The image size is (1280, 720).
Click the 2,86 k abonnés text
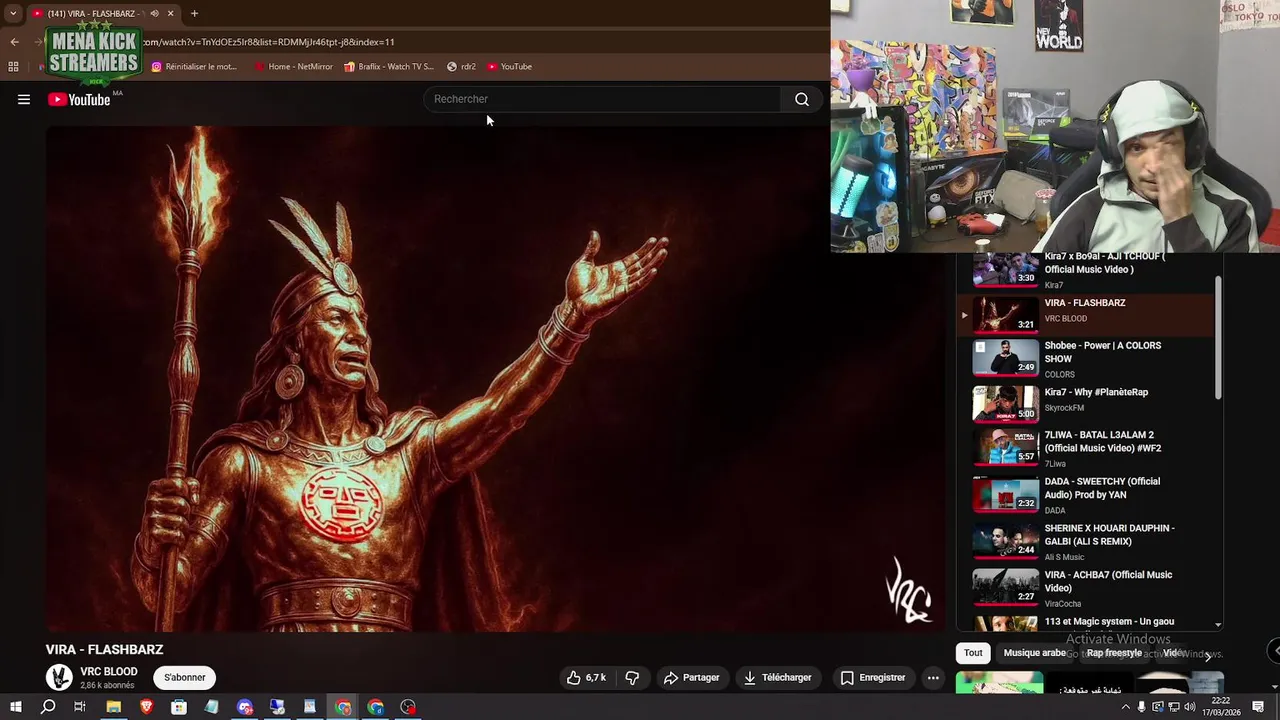(107, 686)
